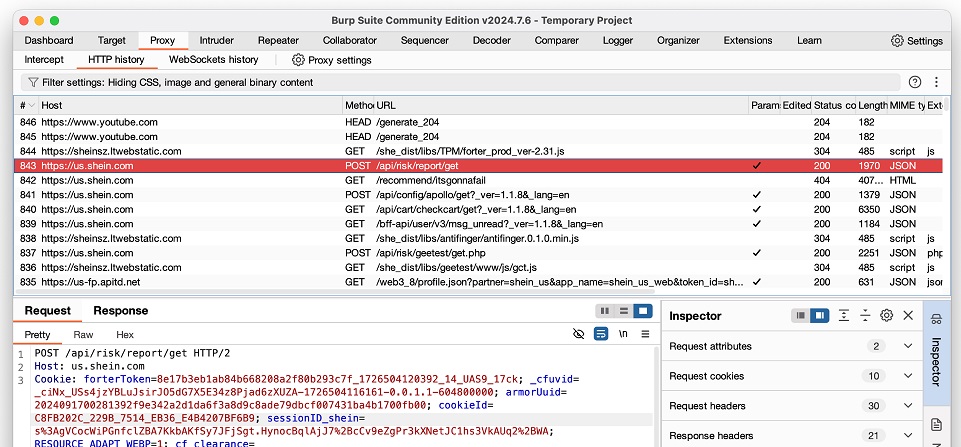The image size is (961, 447).
Task: Open the Intruder tab
Action: pyautogui.click(x=216, y=40)
